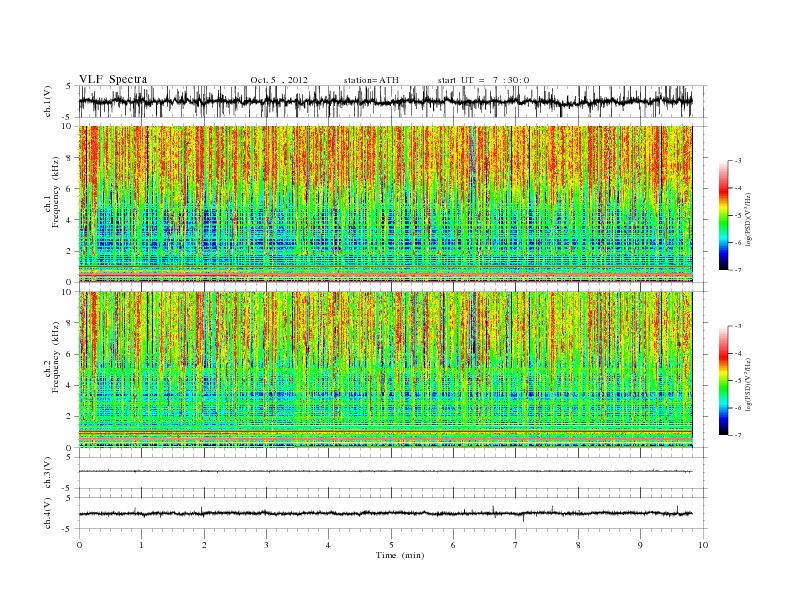792x612 pixels.
Task: Click time-axis tick label "6" minutes
Action: pyautogui.click(x=453, y=545)
